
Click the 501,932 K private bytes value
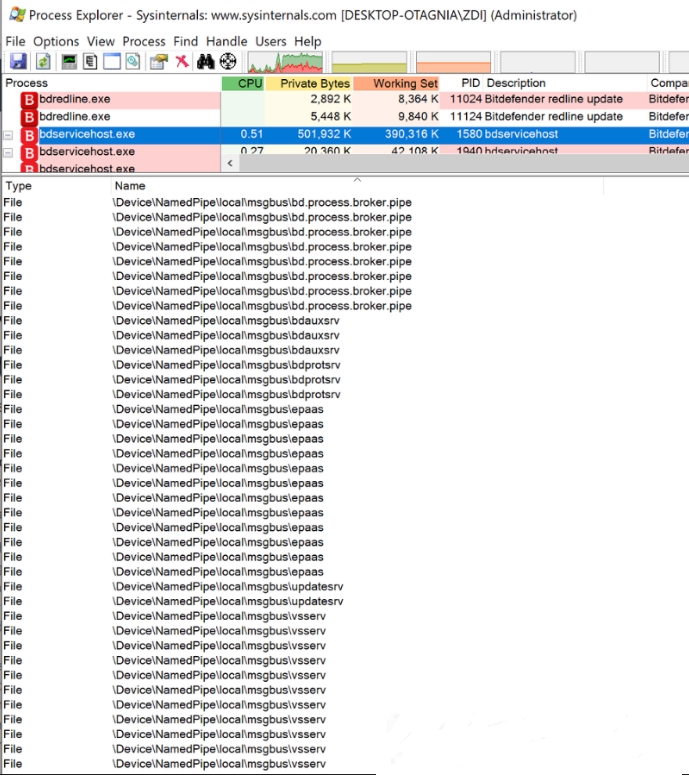click(x=324, y=134)
